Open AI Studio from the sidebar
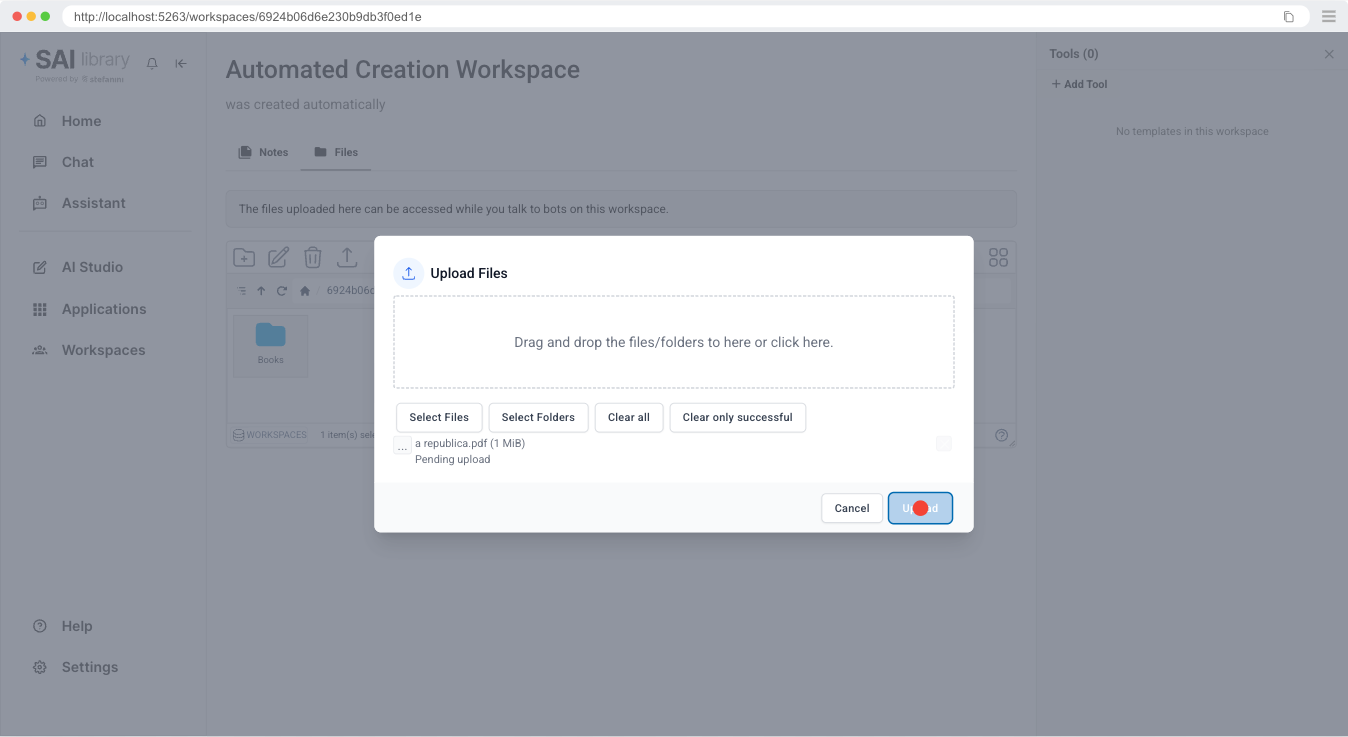This screenshot has height=737, width=1348. [x=92, y=267]
